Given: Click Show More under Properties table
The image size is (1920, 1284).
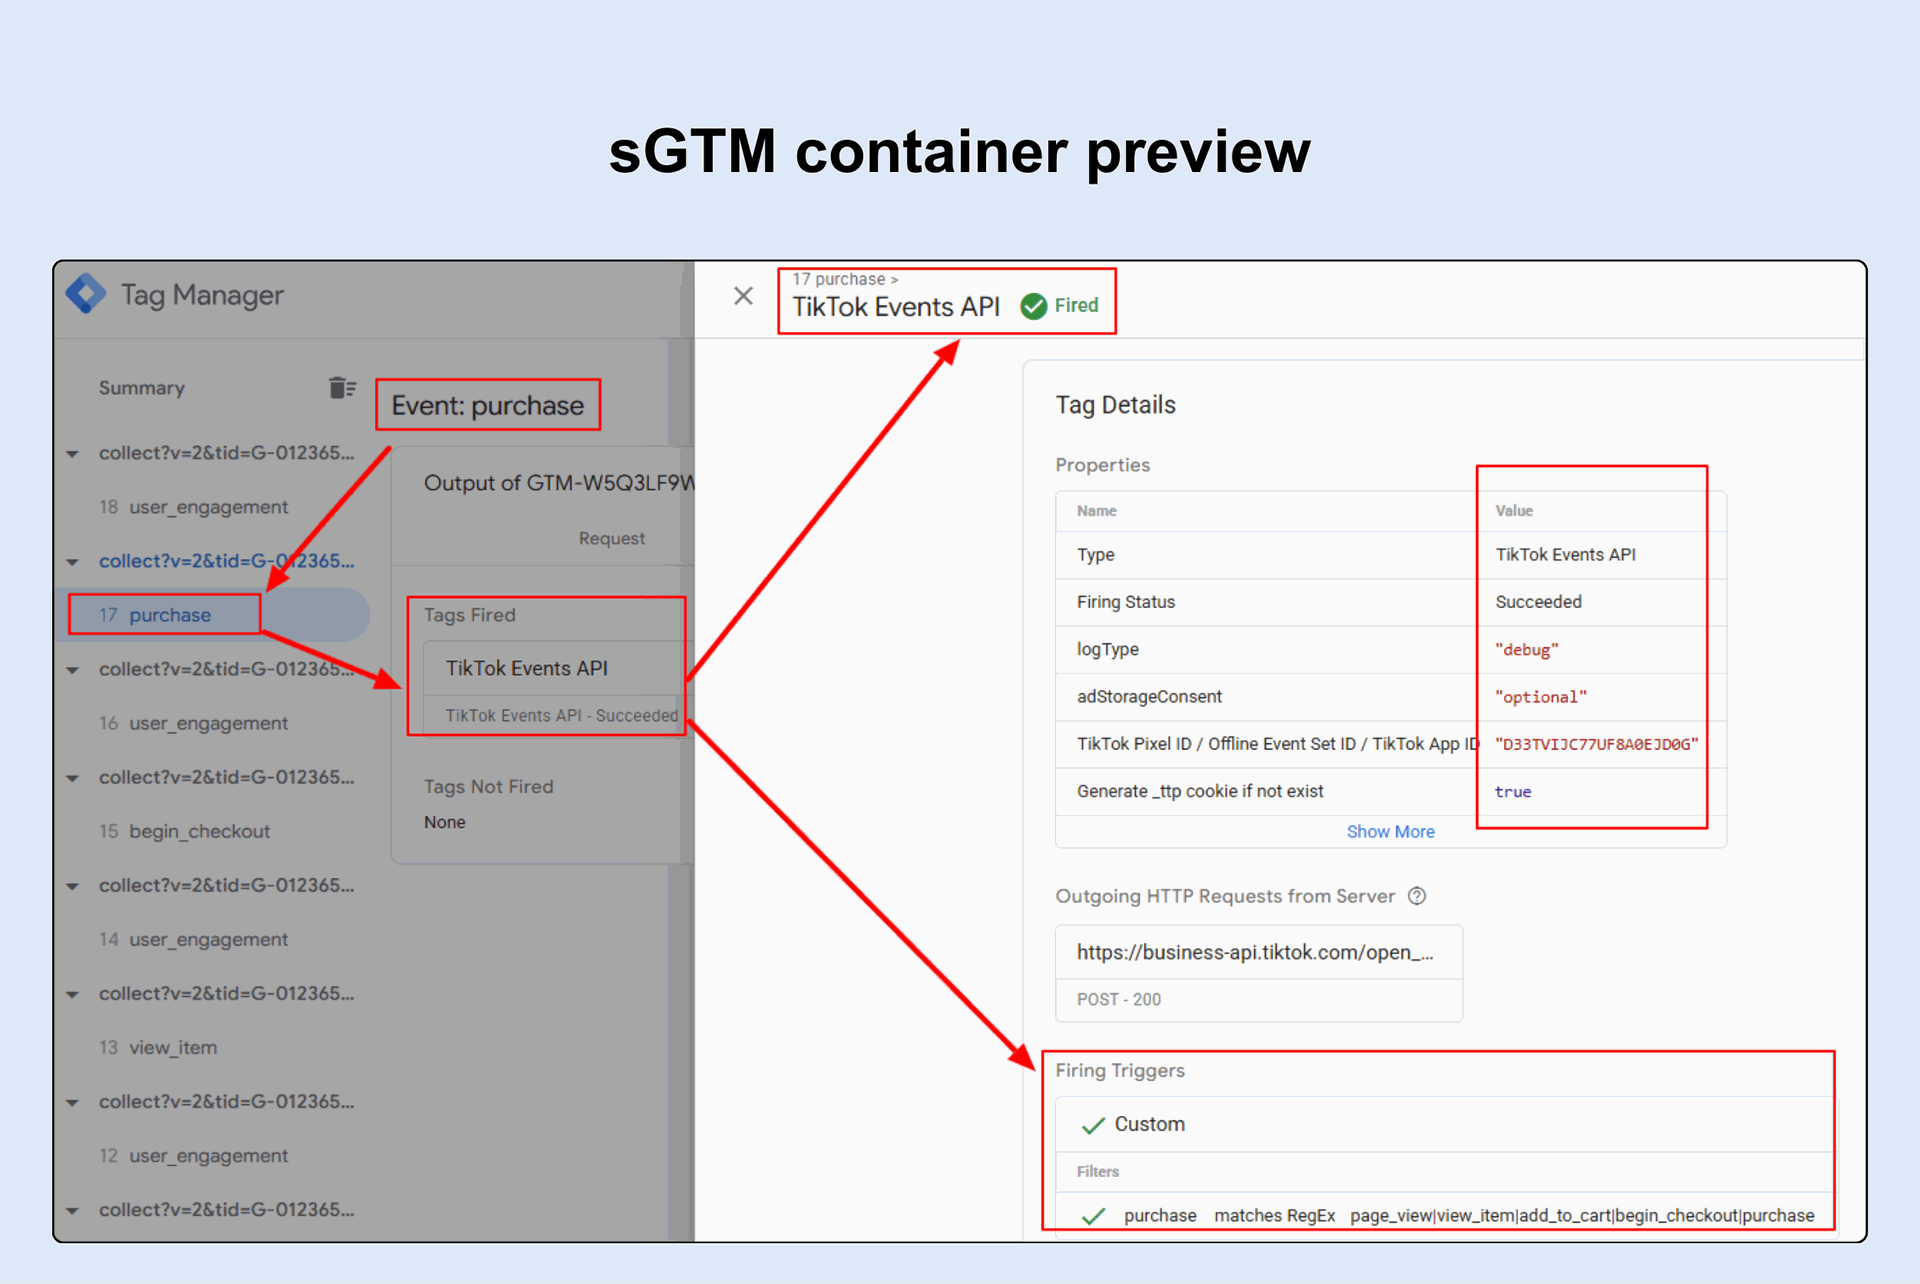Looking at the screenshot, I should [x=1390, y=832].
